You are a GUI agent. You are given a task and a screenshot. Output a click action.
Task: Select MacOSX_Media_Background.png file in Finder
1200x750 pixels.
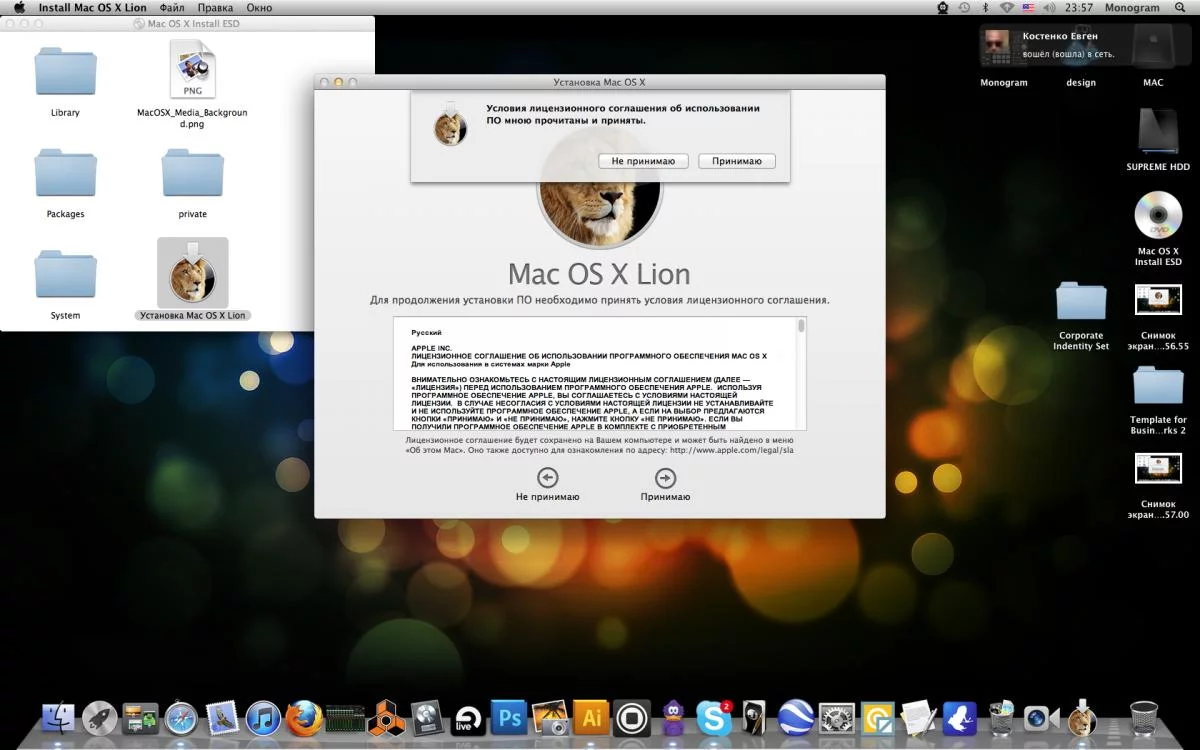tap(192, 72)
